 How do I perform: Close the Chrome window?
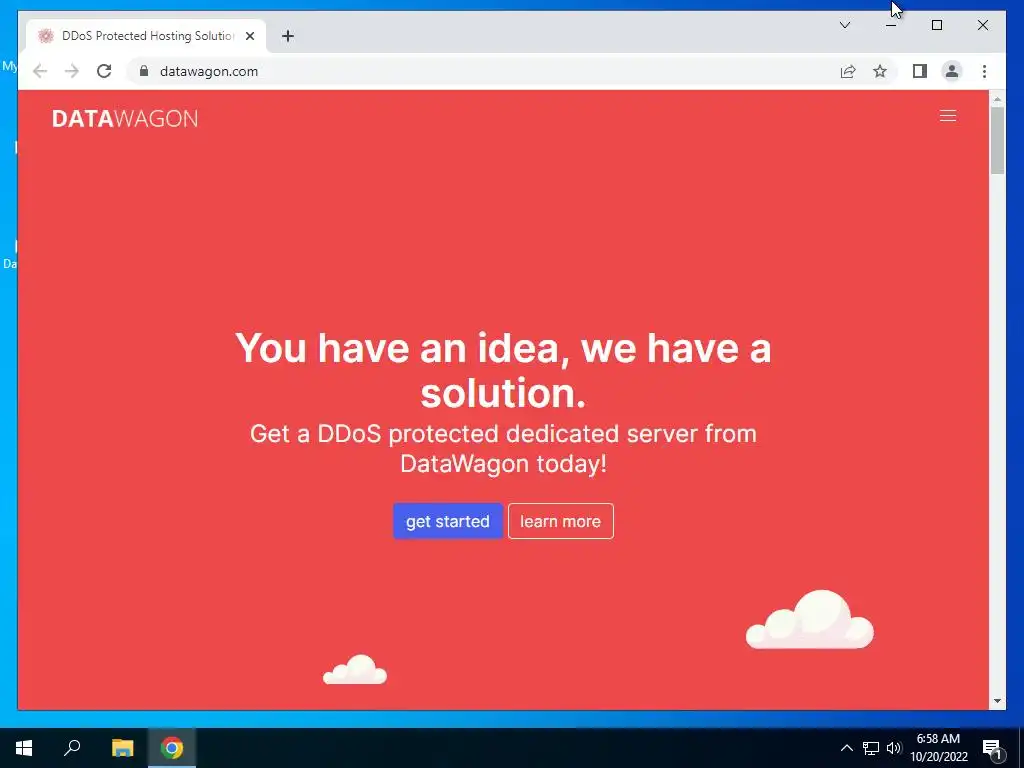click(x=982, y=25)
